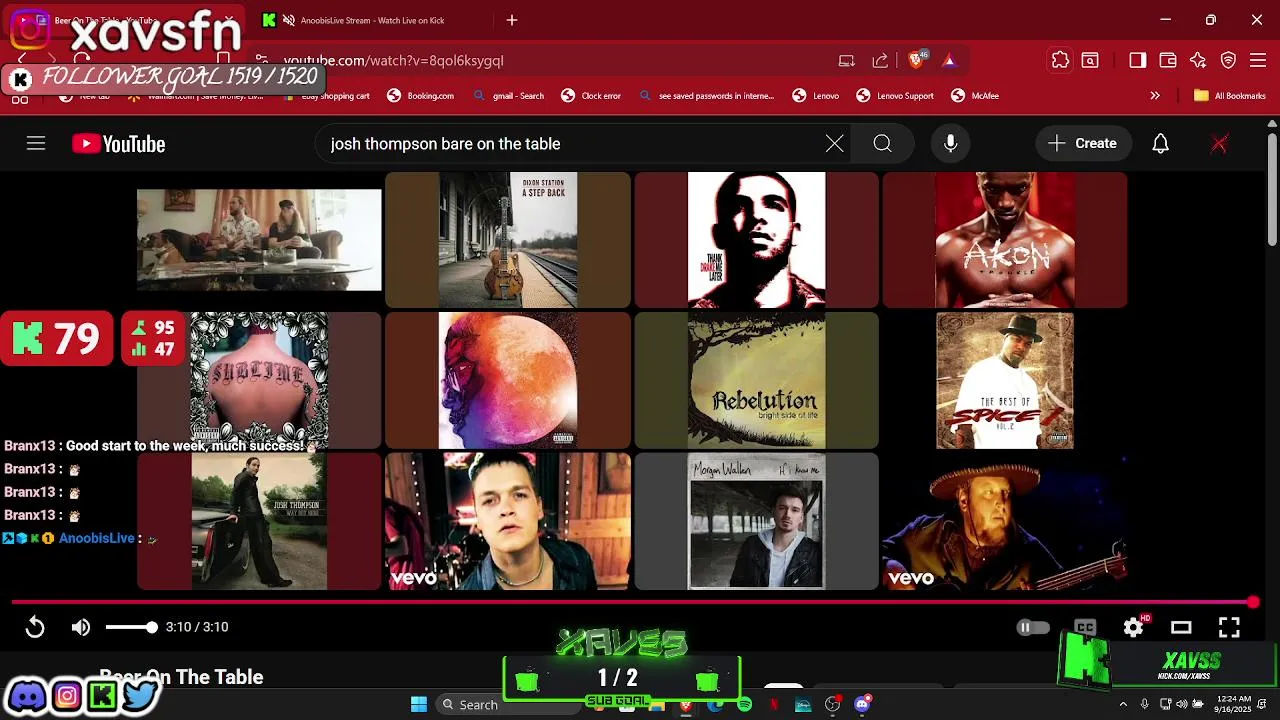Click the Create button

pyautogui.click(x=1082, y=144)
